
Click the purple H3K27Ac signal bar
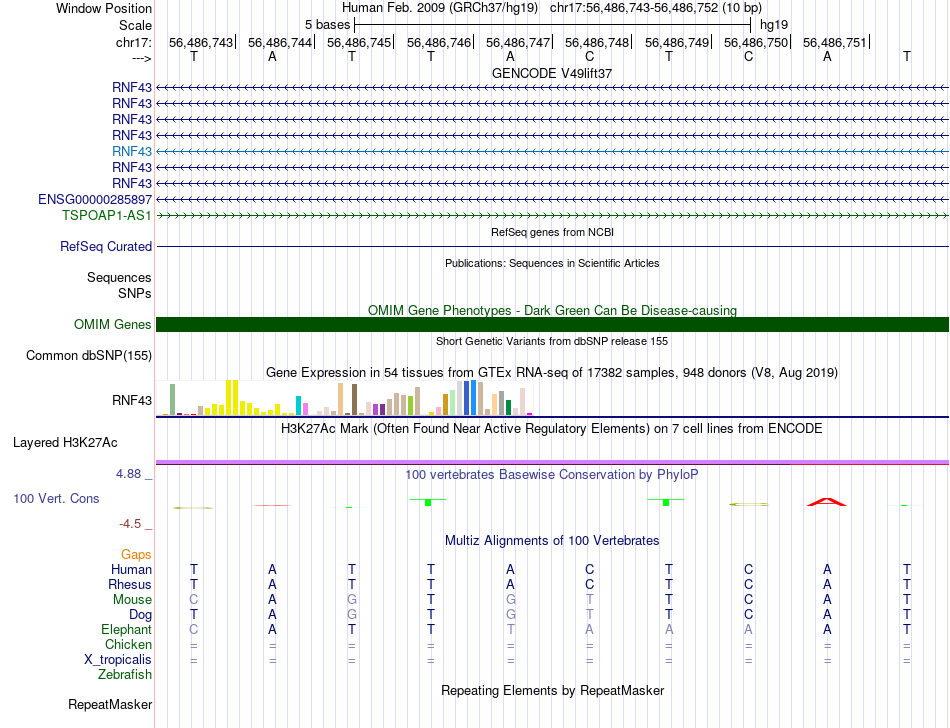point(552,461)
